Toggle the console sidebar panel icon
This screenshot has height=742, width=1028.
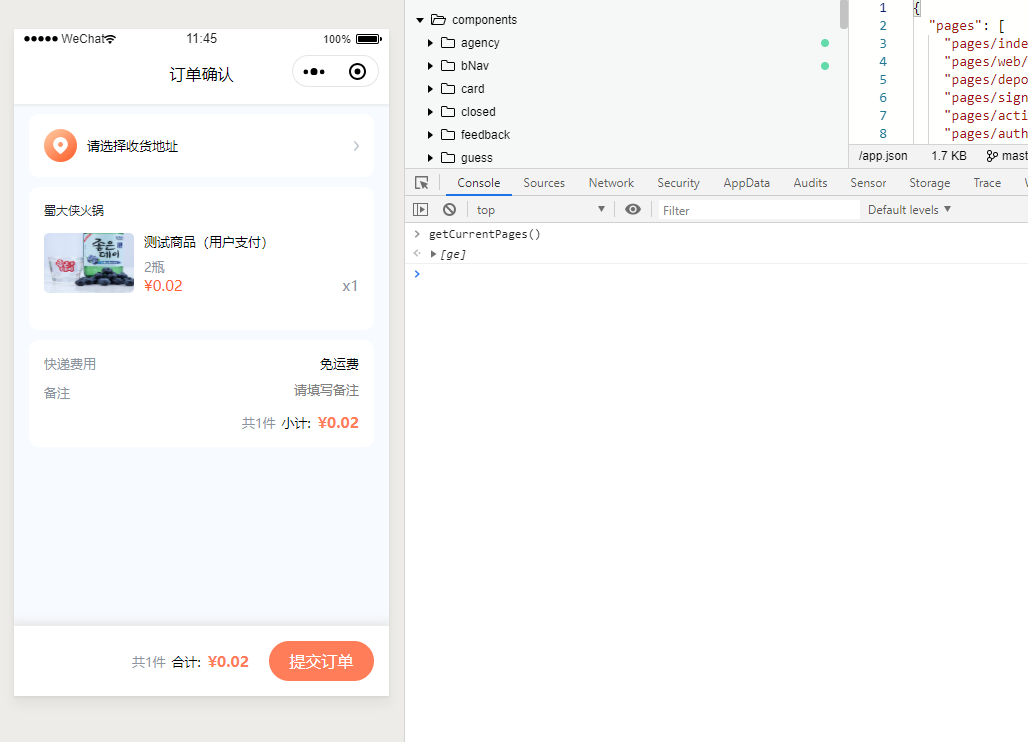(x=420, y=210)
